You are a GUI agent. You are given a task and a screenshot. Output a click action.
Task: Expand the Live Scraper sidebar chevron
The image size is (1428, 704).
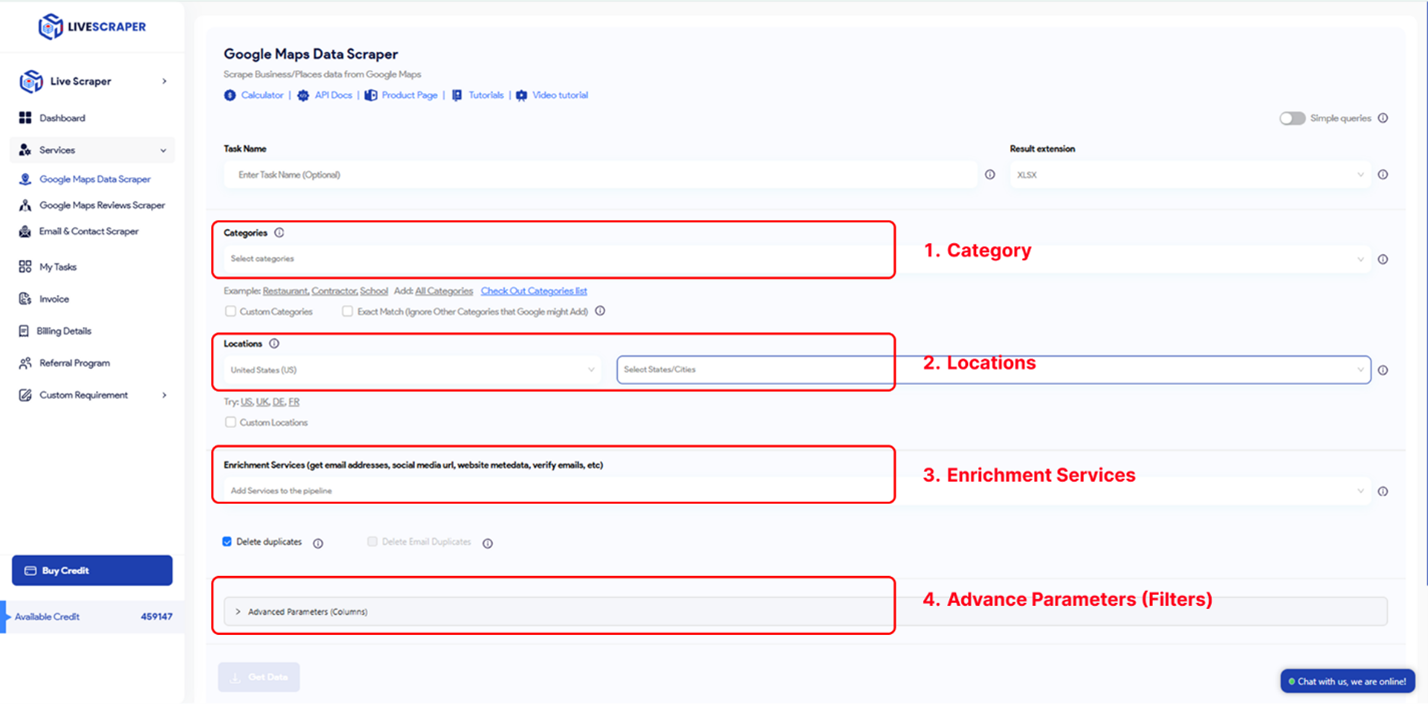tap(164, 81)
